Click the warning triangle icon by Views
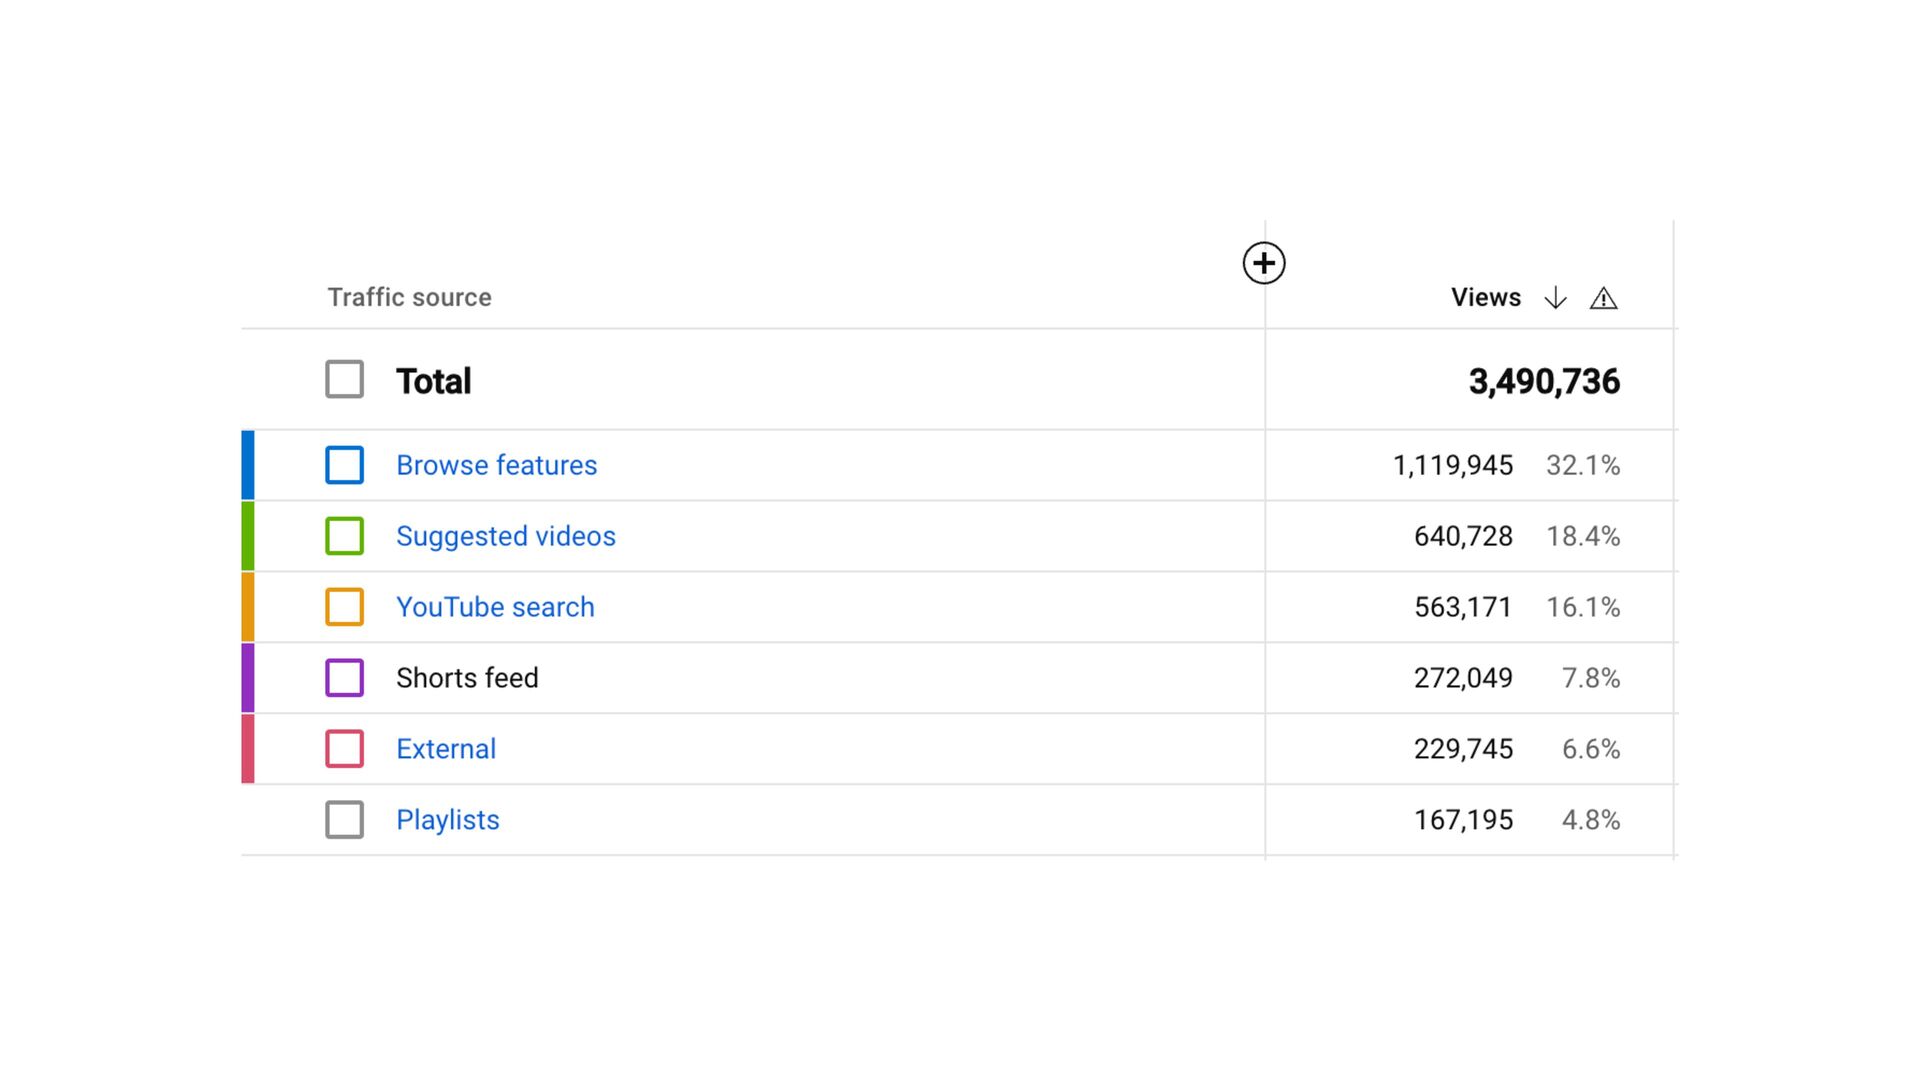1920x1080 pixels. (1603, 298)
